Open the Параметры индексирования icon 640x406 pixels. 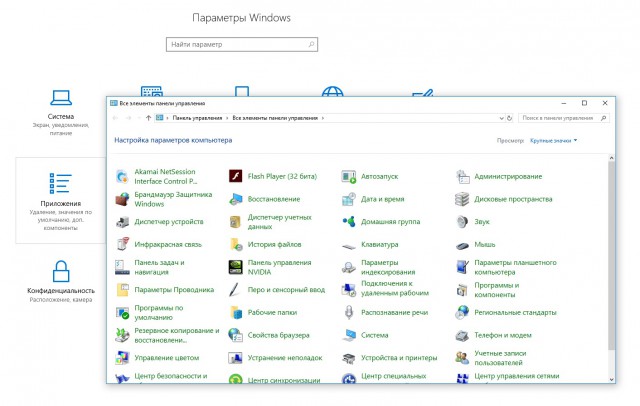coord(349,267)
